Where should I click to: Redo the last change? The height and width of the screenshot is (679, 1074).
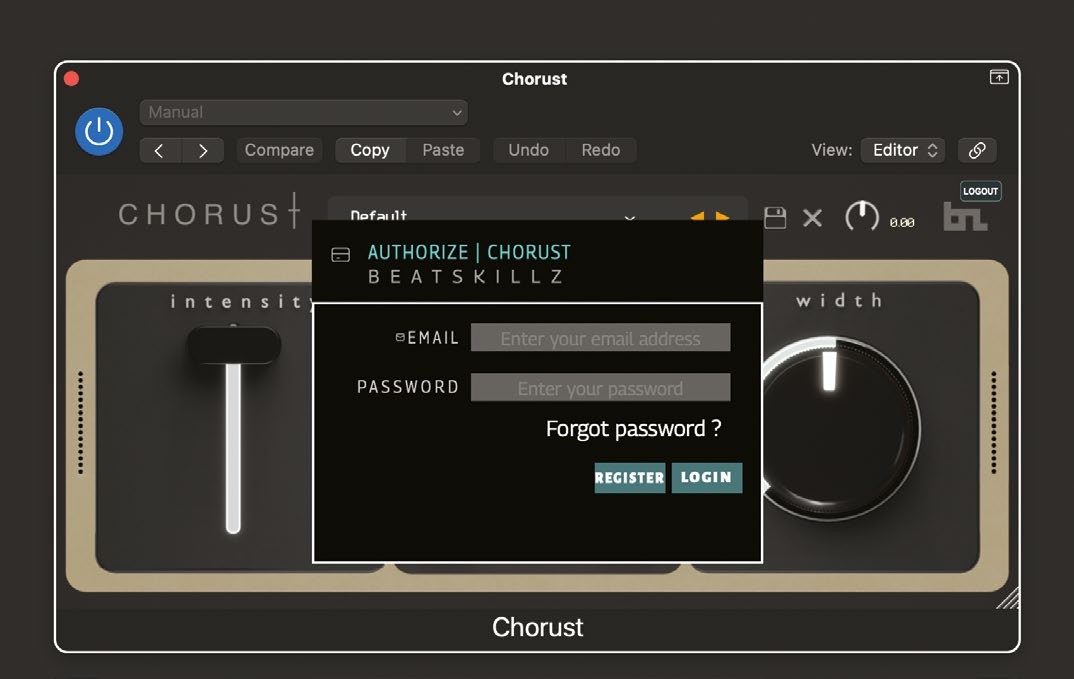pyautogui.click(x=601, y=150)
